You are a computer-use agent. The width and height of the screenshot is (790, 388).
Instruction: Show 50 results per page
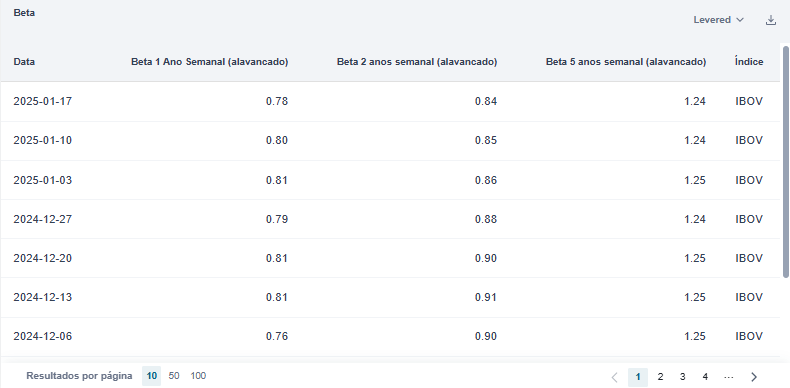[x=174, y=376]
